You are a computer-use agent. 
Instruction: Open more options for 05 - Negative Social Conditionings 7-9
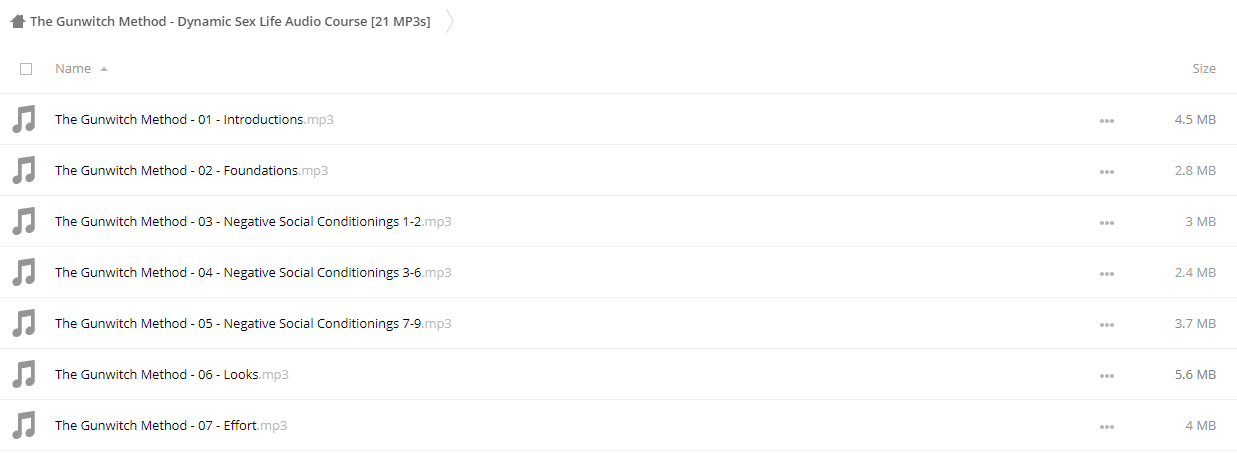click(1106, 324)
